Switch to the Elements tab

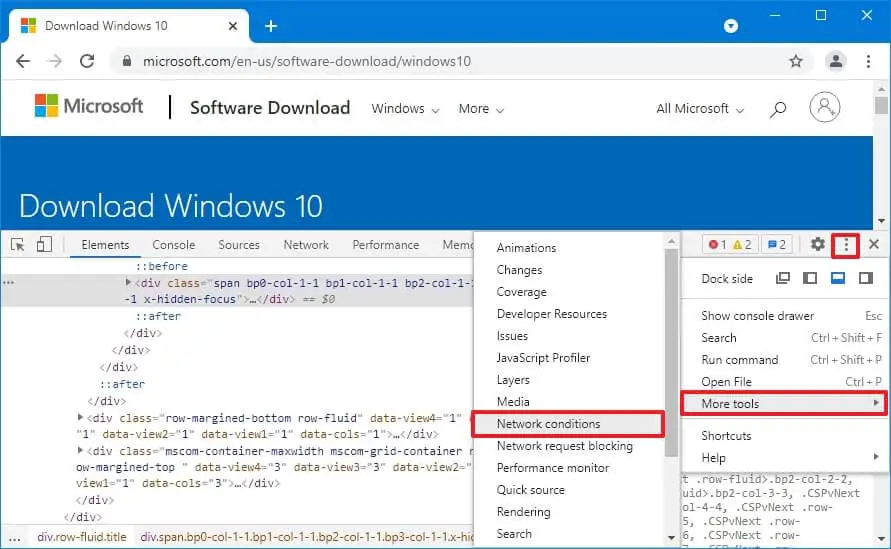point(105,244)
